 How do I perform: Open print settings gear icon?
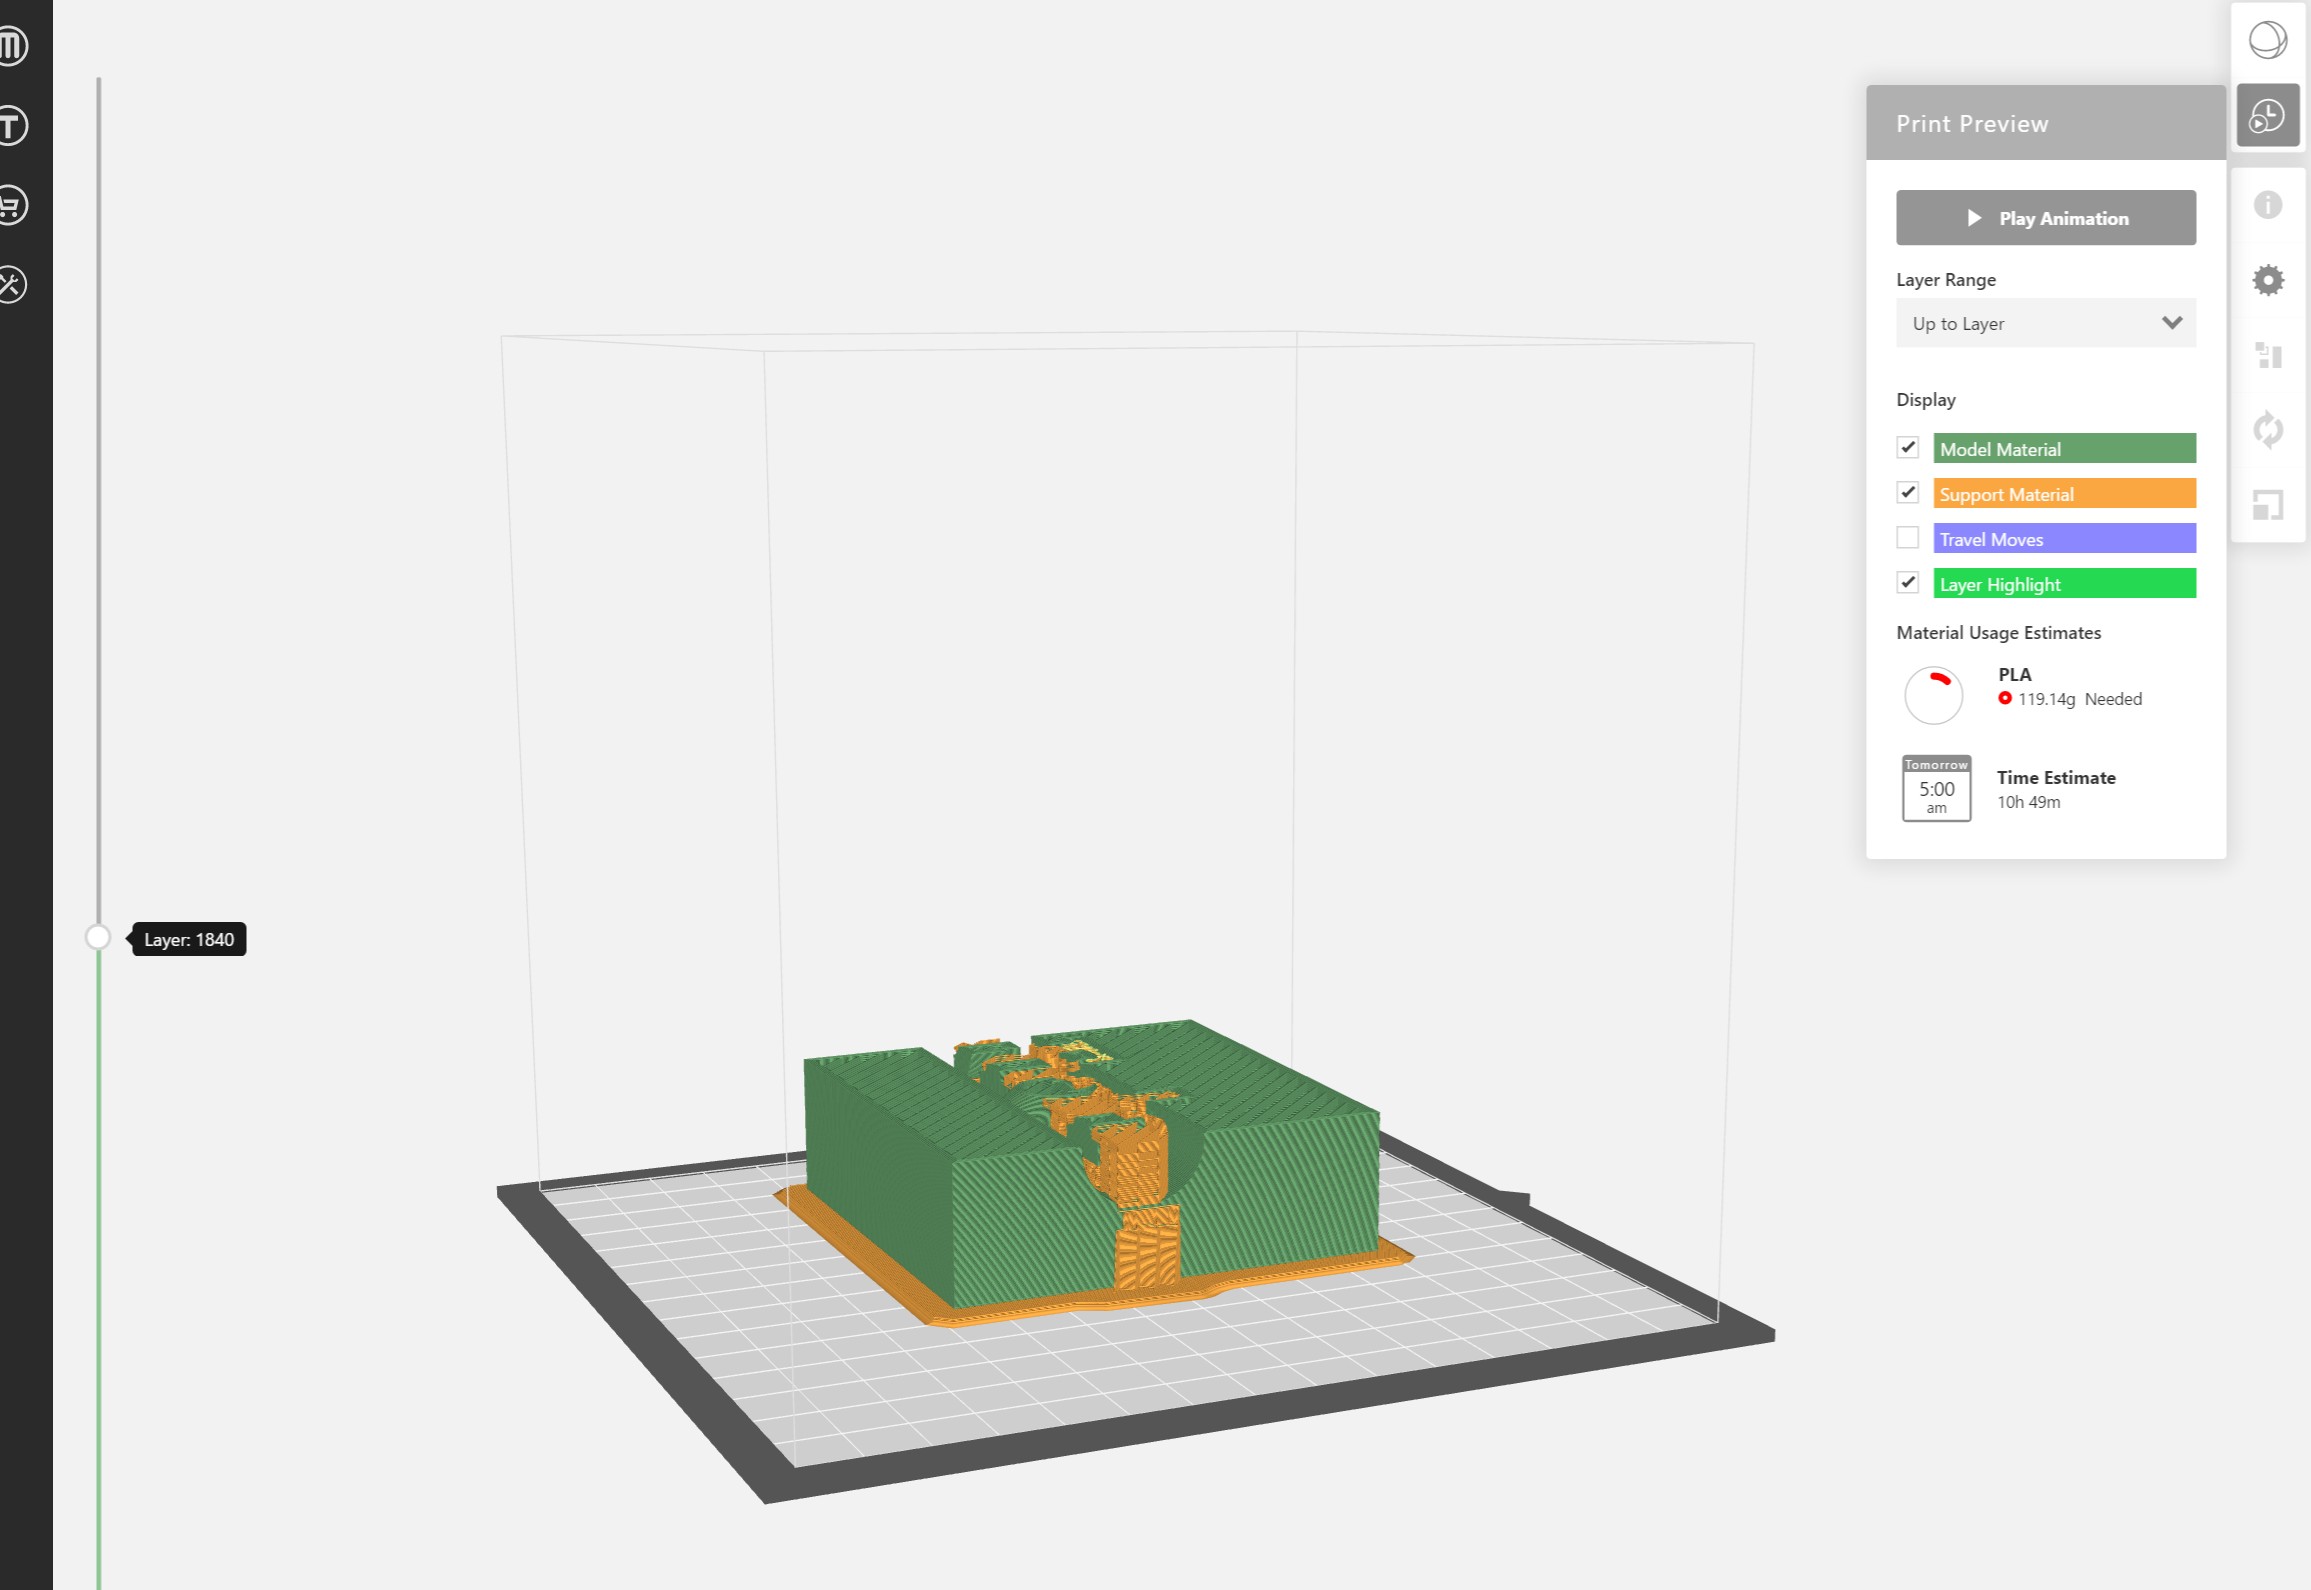pyautogui.click(x=2267, y=280)
